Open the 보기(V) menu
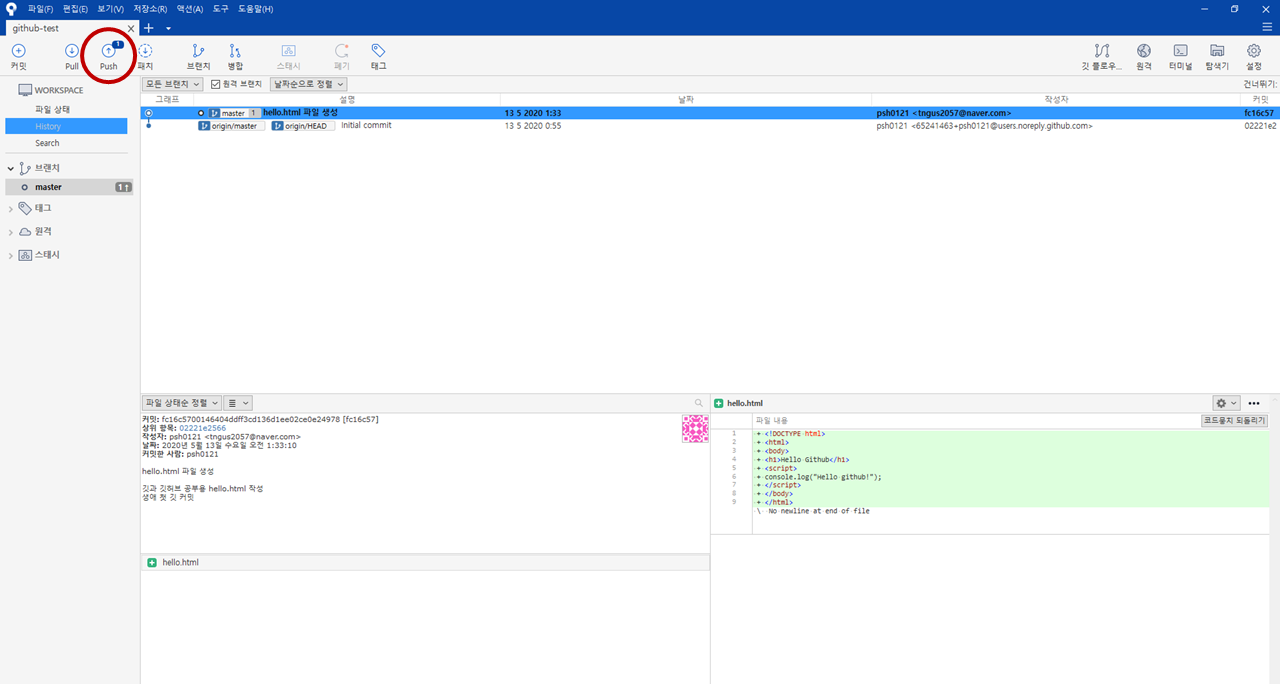Screen dimensions: 1280x684 tap(110, 9)
